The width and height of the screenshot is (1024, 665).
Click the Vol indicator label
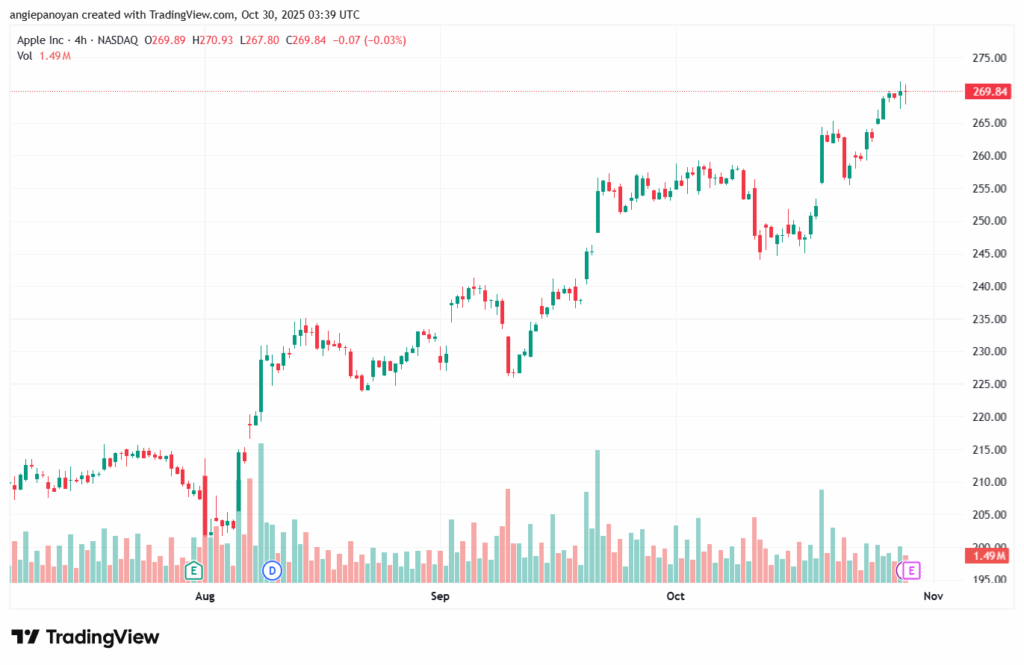coord(25,56)
